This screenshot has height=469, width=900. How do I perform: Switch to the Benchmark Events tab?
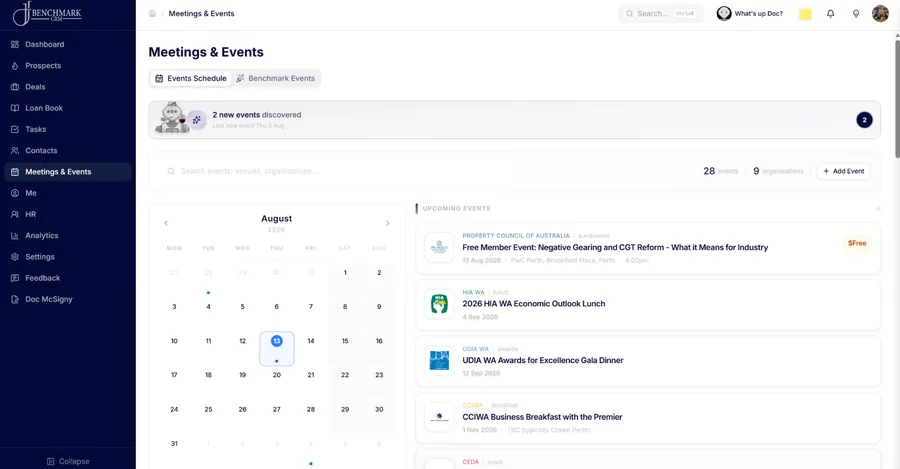(x=276, y=78)
